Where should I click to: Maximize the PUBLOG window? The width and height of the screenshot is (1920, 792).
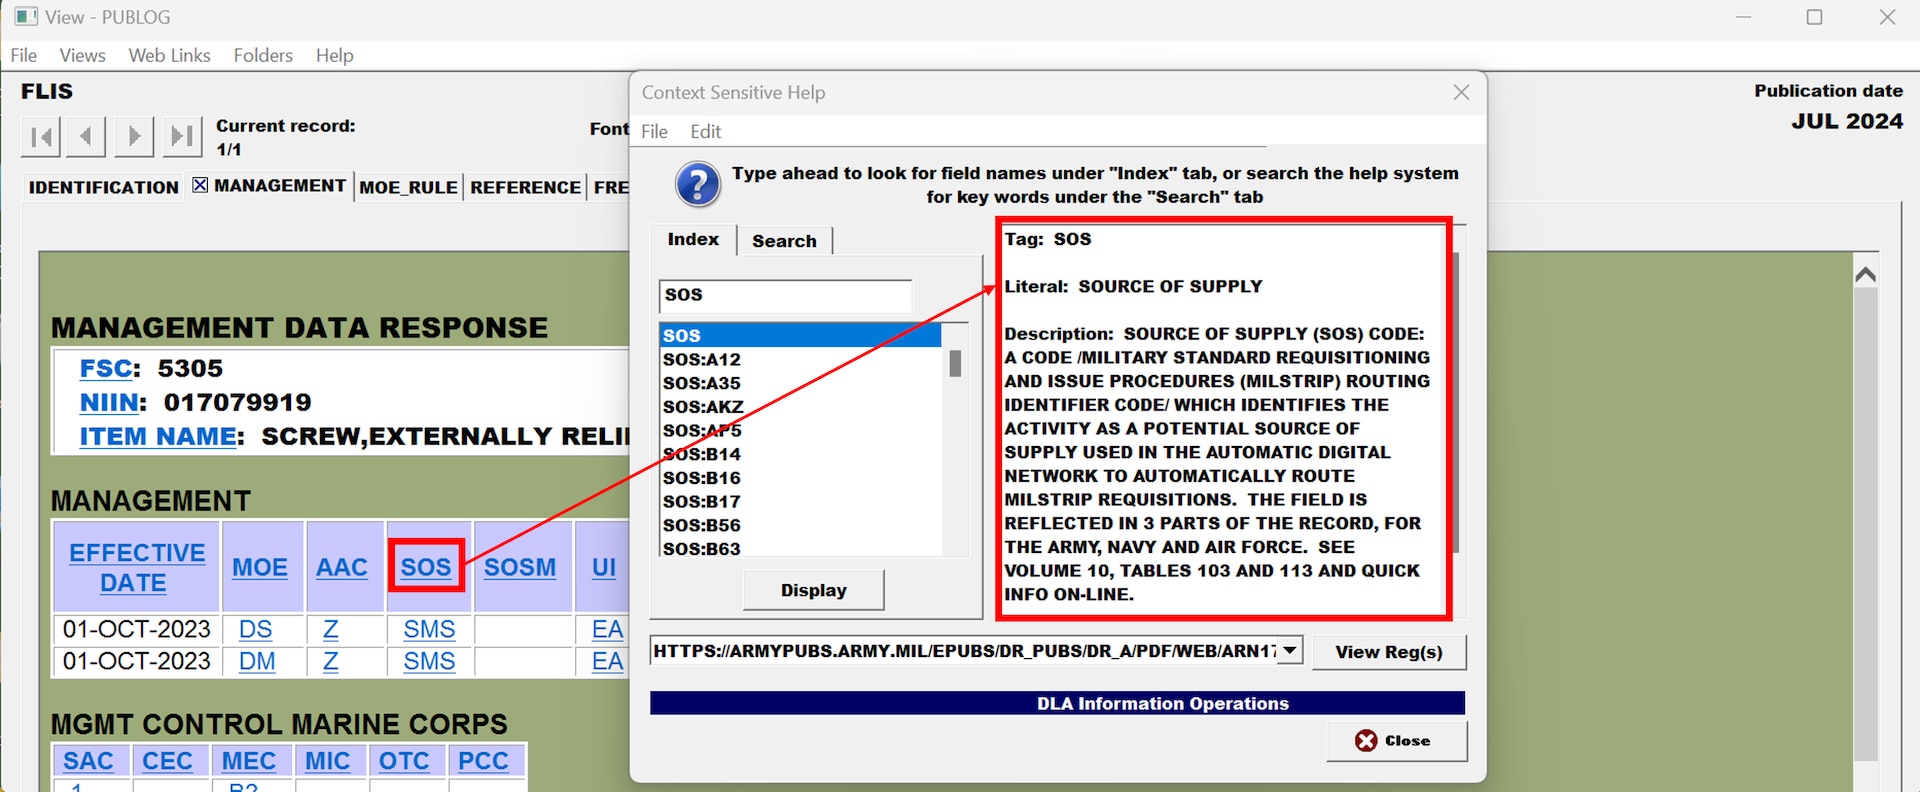1815,17
